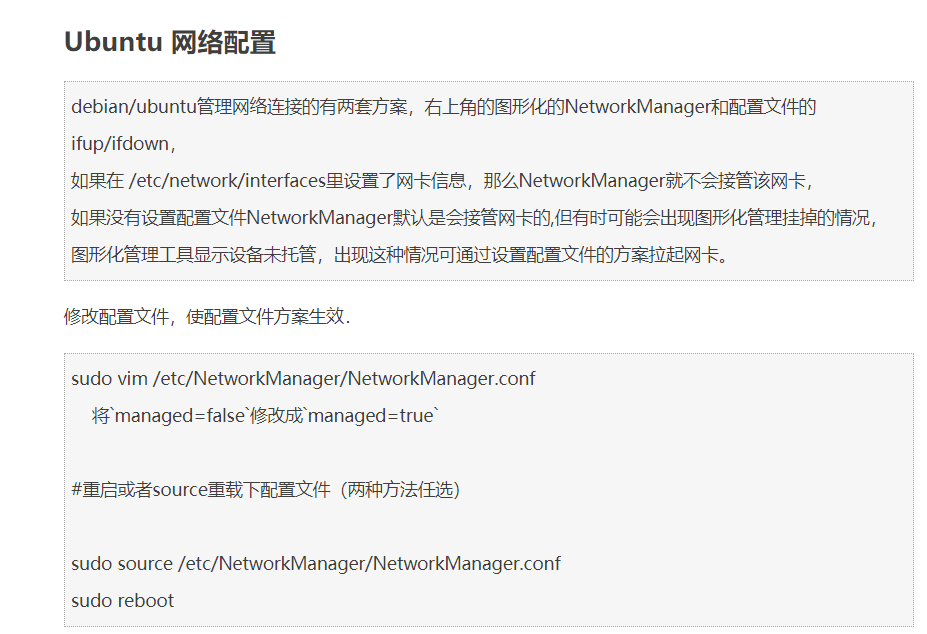Click the '出现这种情况可通过设置配置文件' phrase

click(473, 255)
